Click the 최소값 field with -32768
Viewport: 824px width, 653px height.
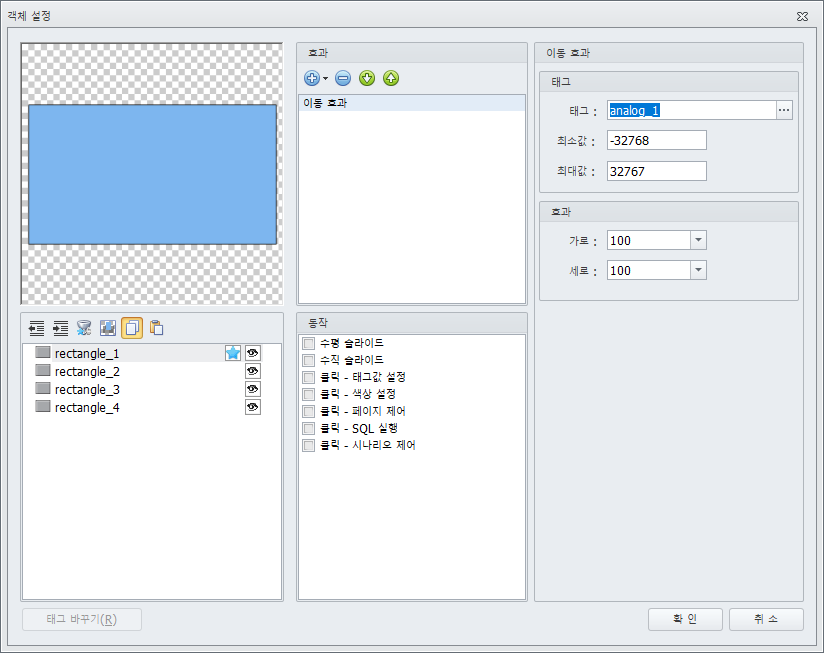tap(656, 140)
